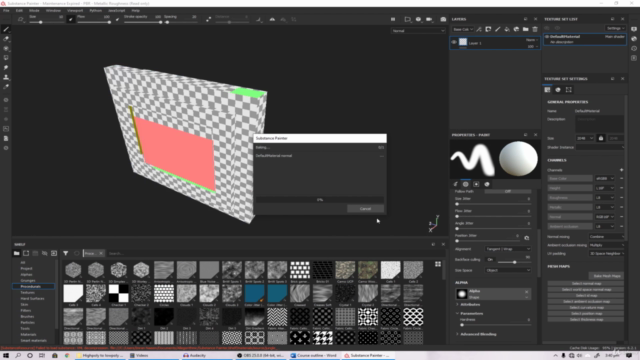Image resolution: width=640 pixels, height=360 pixels.
Task: Click Bake Mesh Maps button
Action: click(607, 276)
